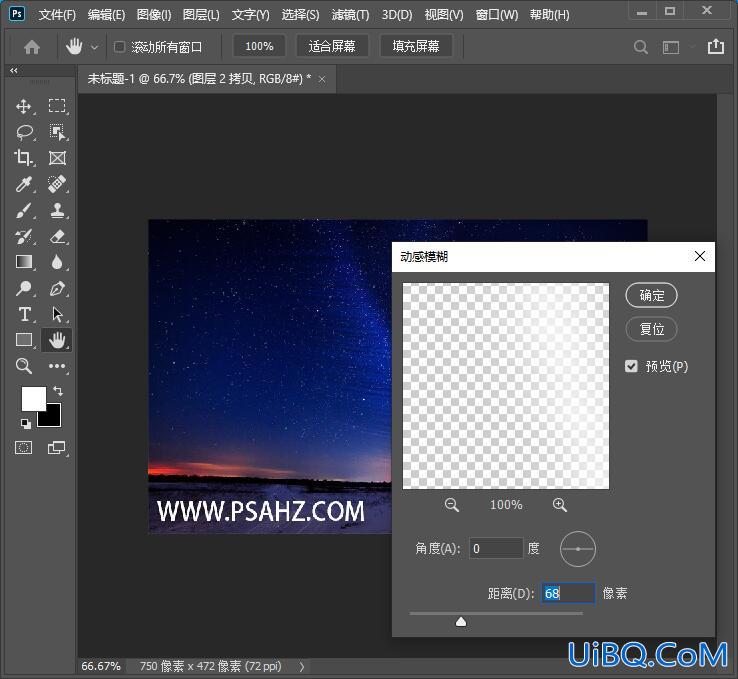Image resolution: width=738 pixels, height=679 pixels.
Task: Toggle Quick Mask mode
Action: (24, 447)
